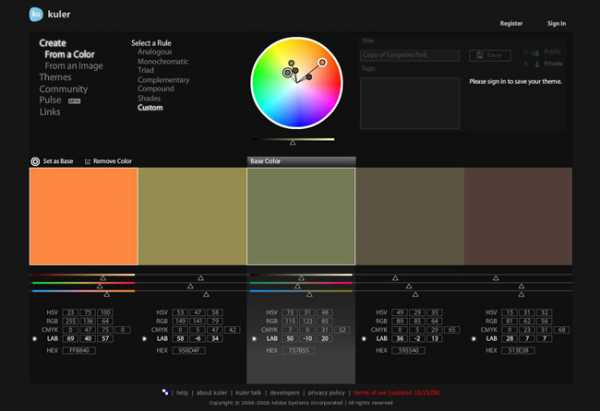Select the LAB radio button under the base color
This screenshot has width=600, height=411.
click(x=252, y=339)
